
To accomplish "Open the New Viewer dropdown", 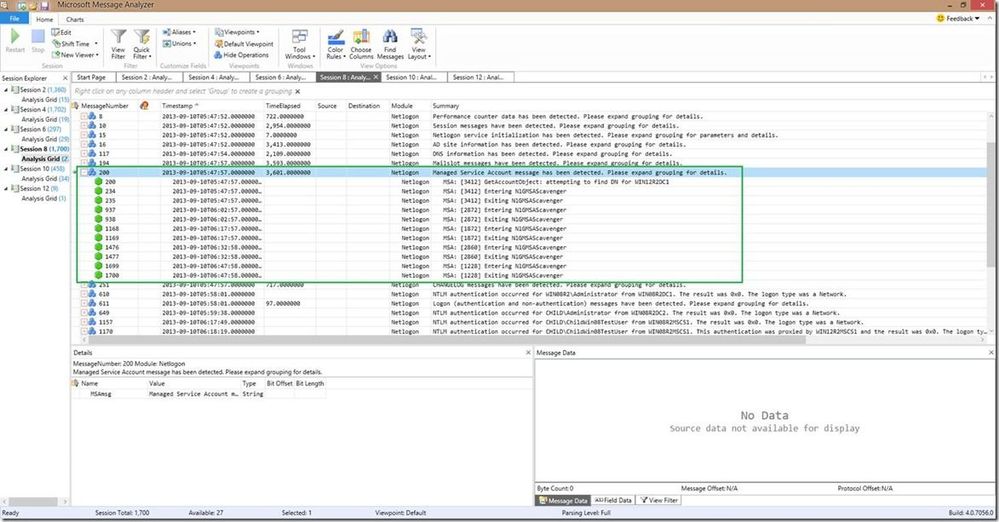I will tap(75, 55).
